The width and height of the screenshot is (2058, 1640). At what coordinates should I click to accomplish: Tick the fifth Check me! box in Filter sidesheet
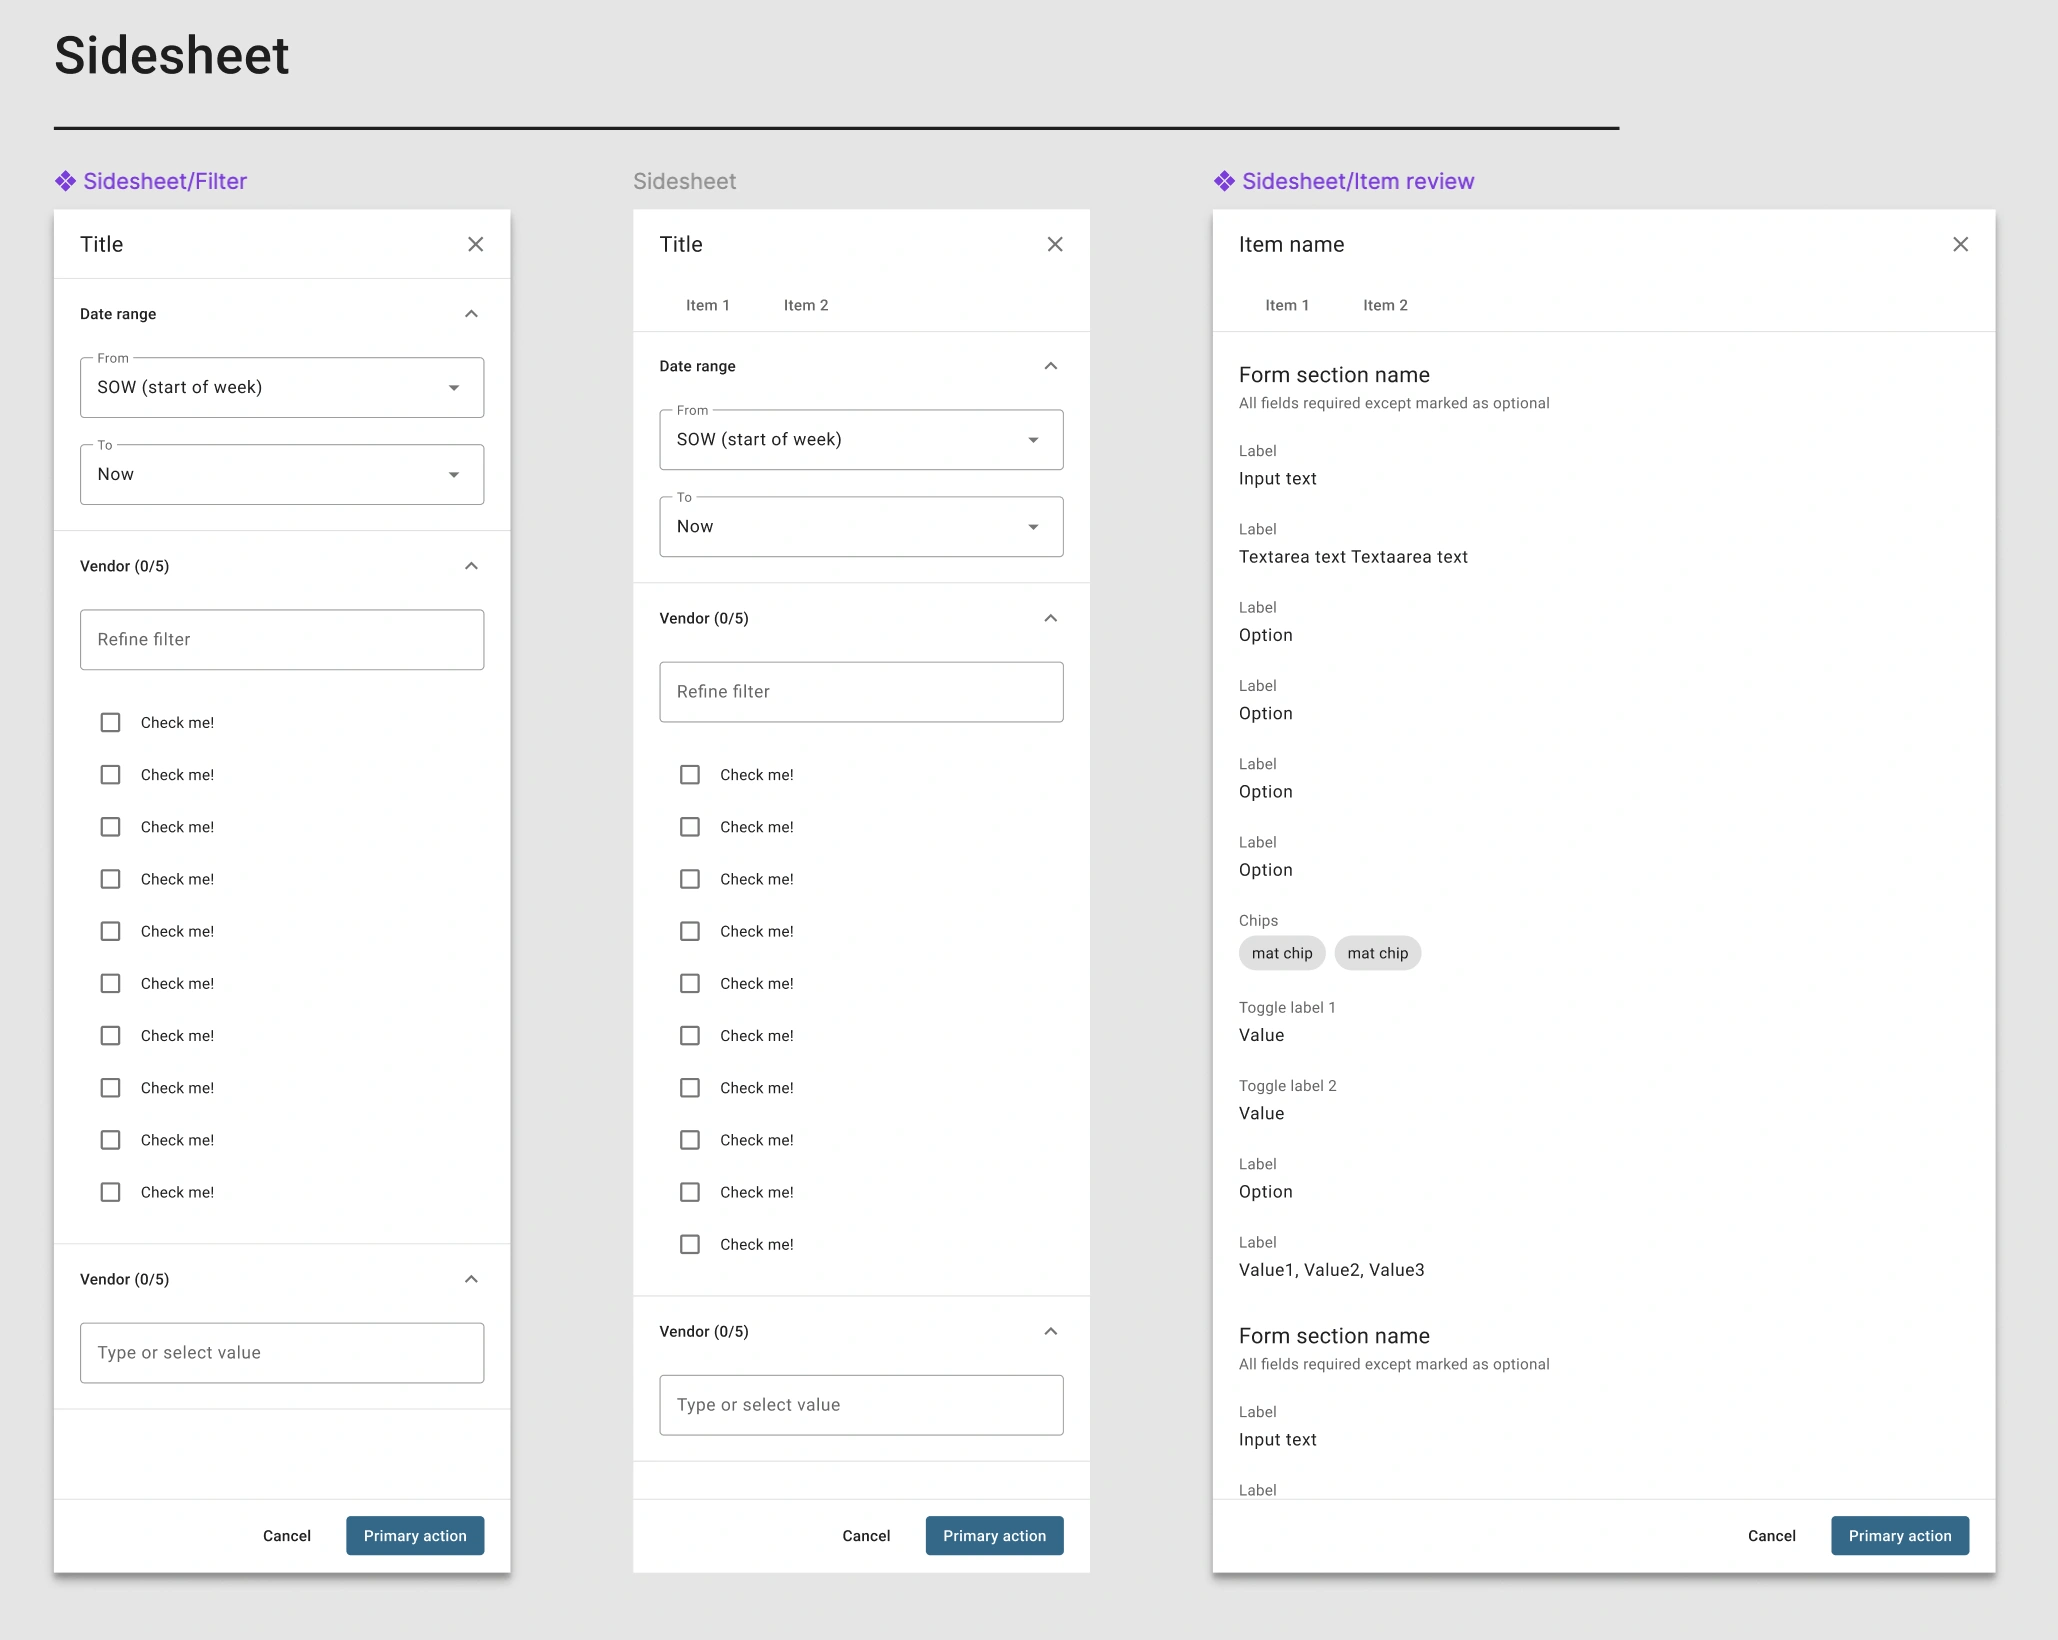tap(110, 931)
